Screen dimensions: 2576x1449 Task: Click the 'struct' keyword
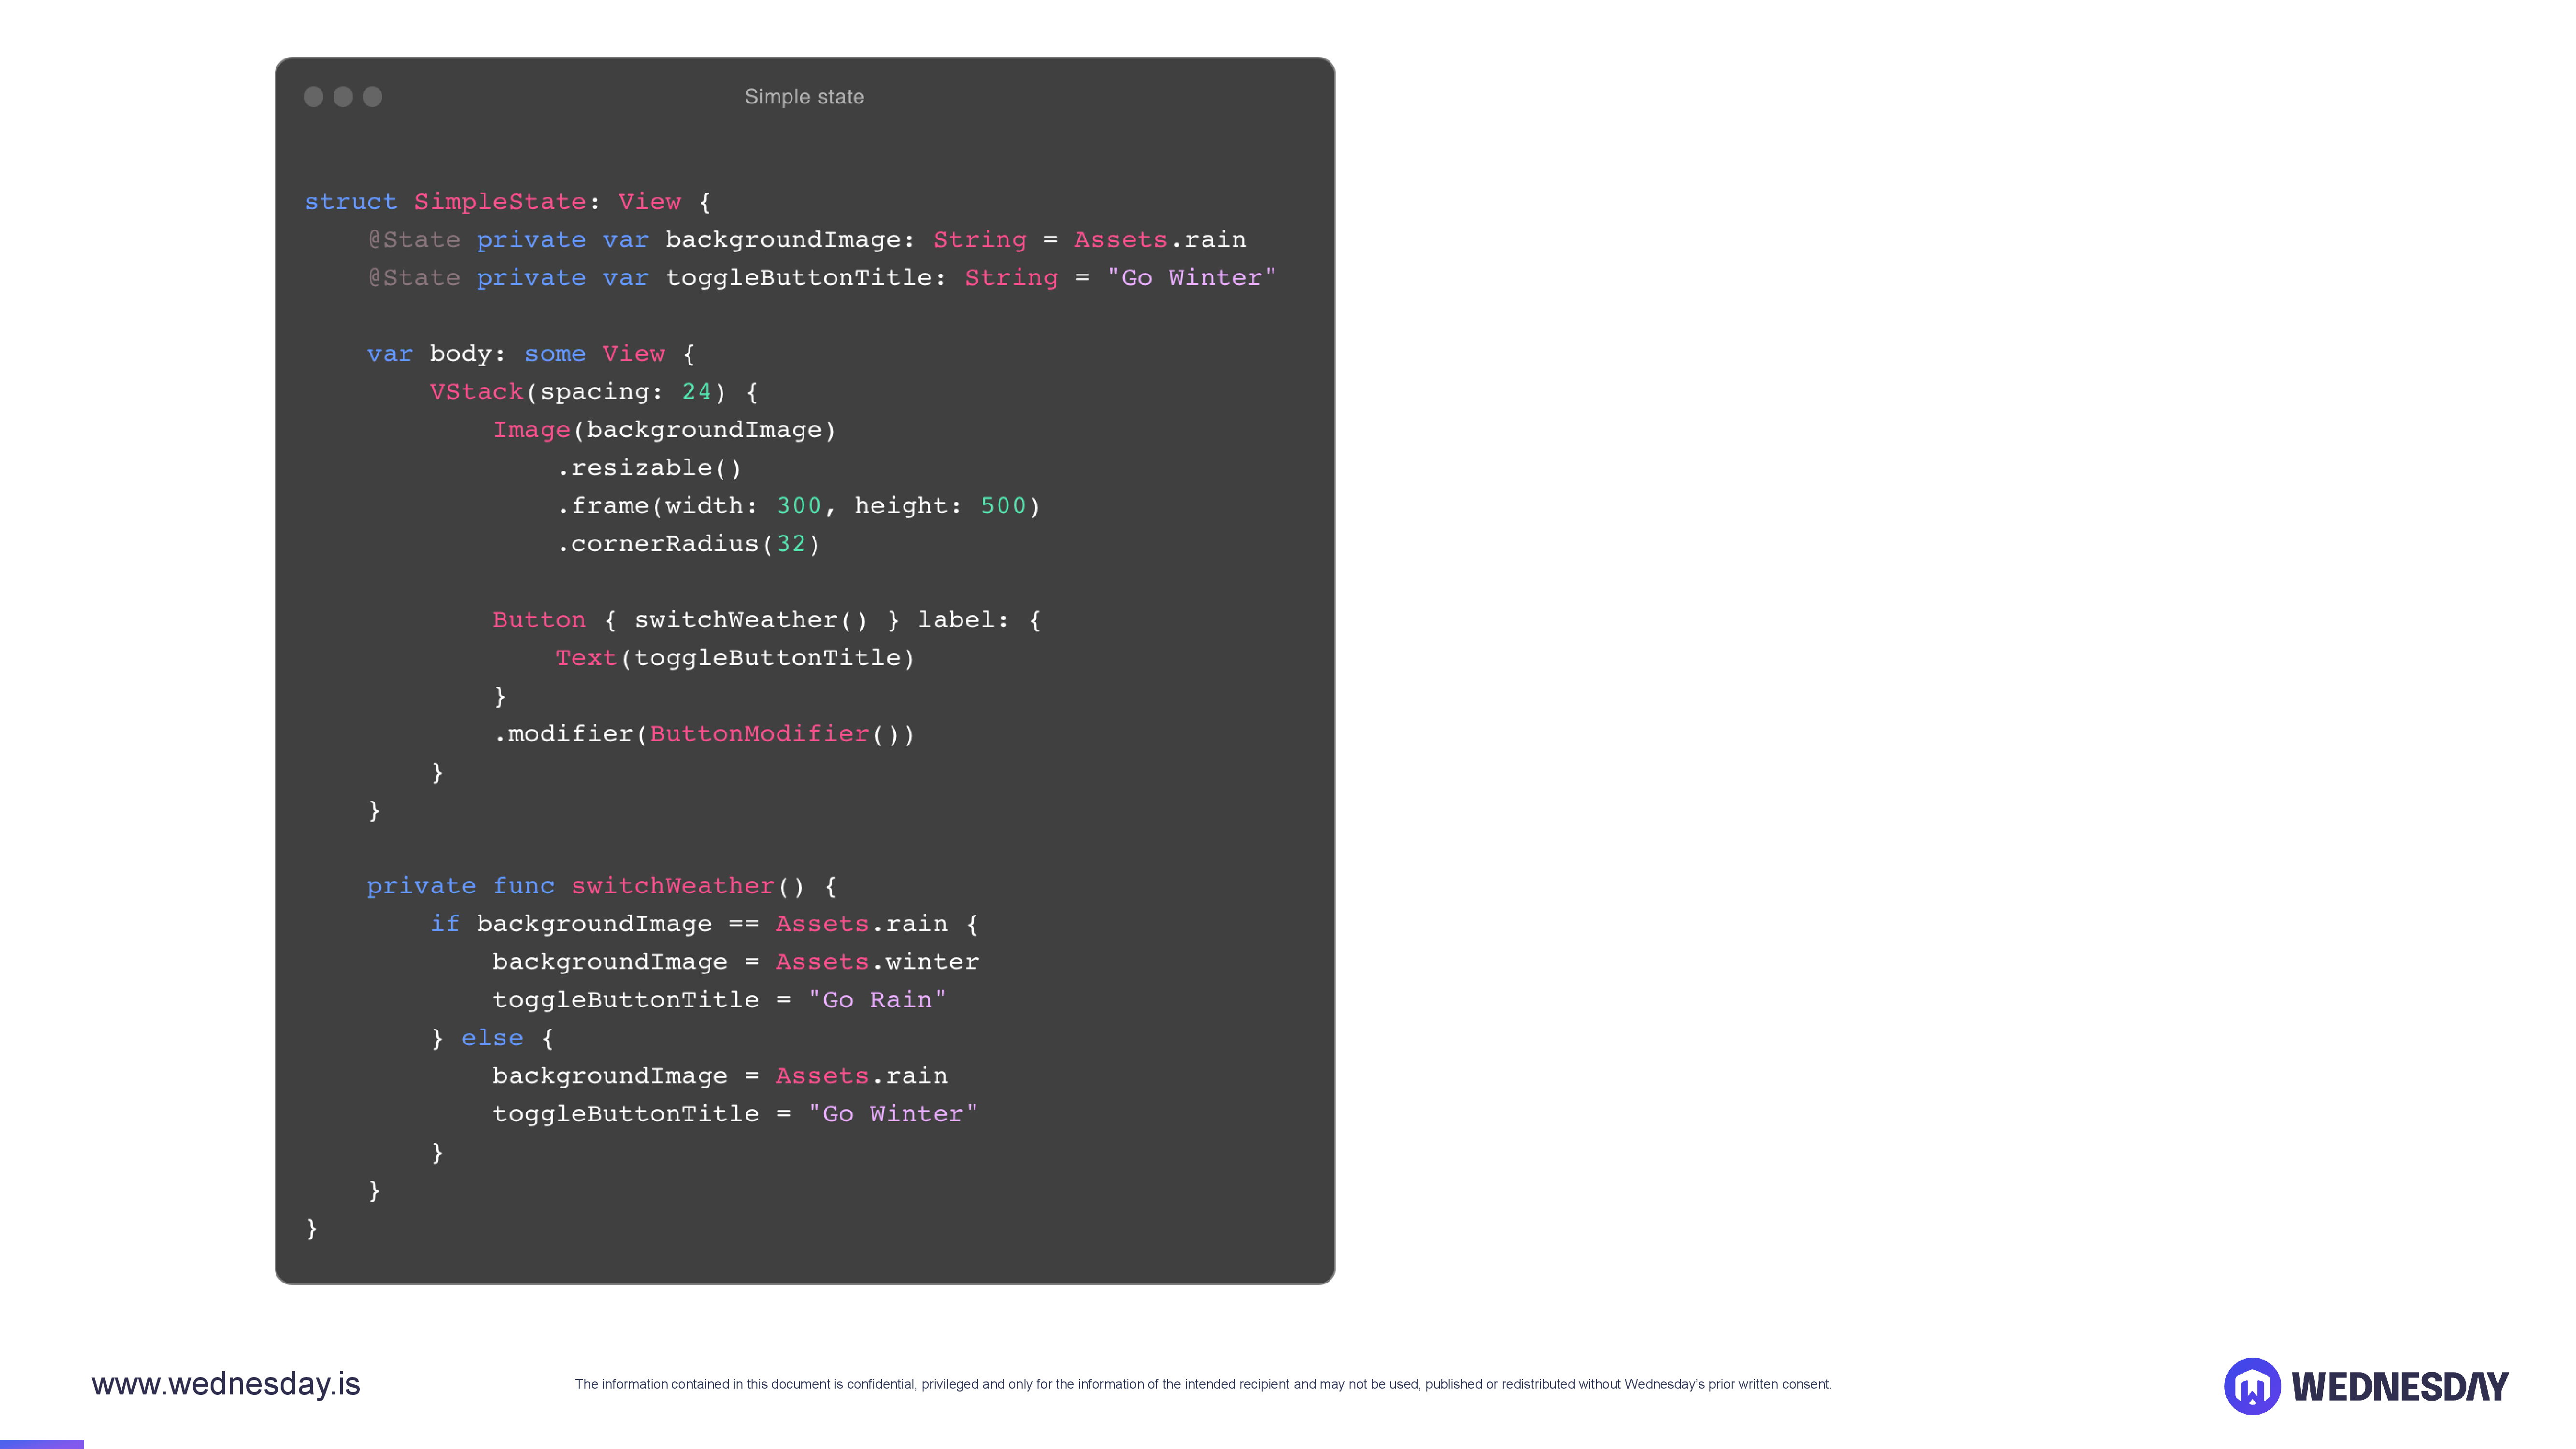tap(351, 202)
